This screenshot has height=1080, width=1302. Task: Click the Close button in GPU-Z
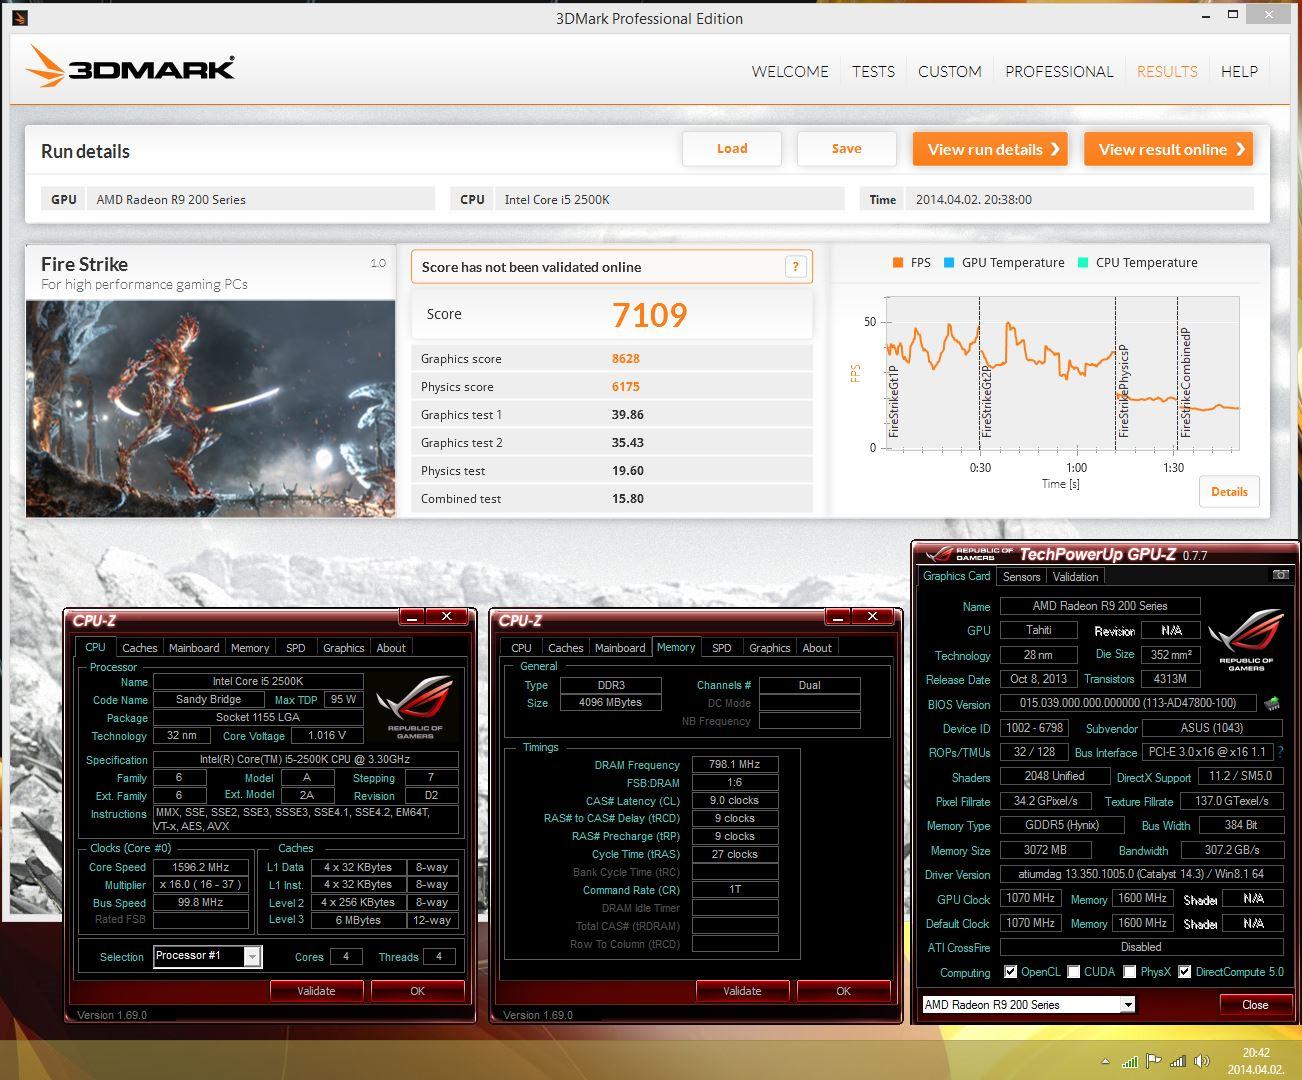coord(1255,1005)
